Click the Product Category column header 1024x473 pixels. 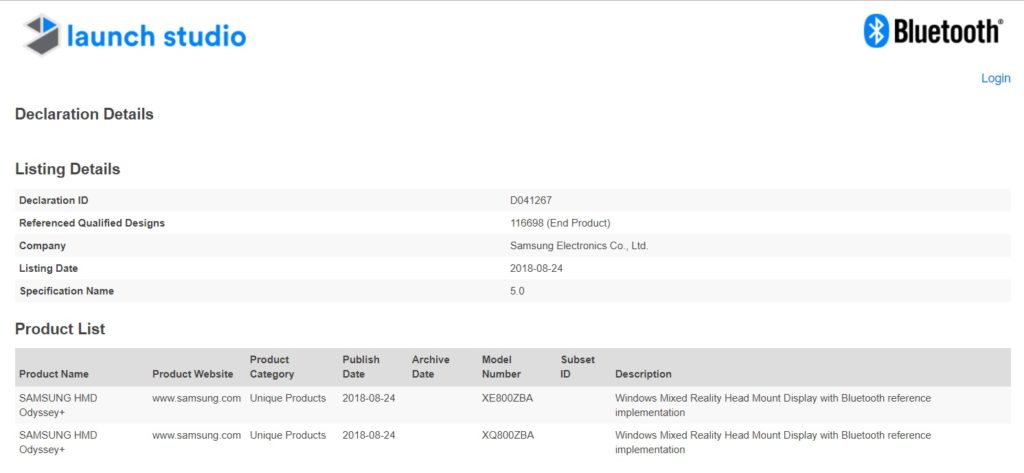pyautogui.click(x=272, y=367)
